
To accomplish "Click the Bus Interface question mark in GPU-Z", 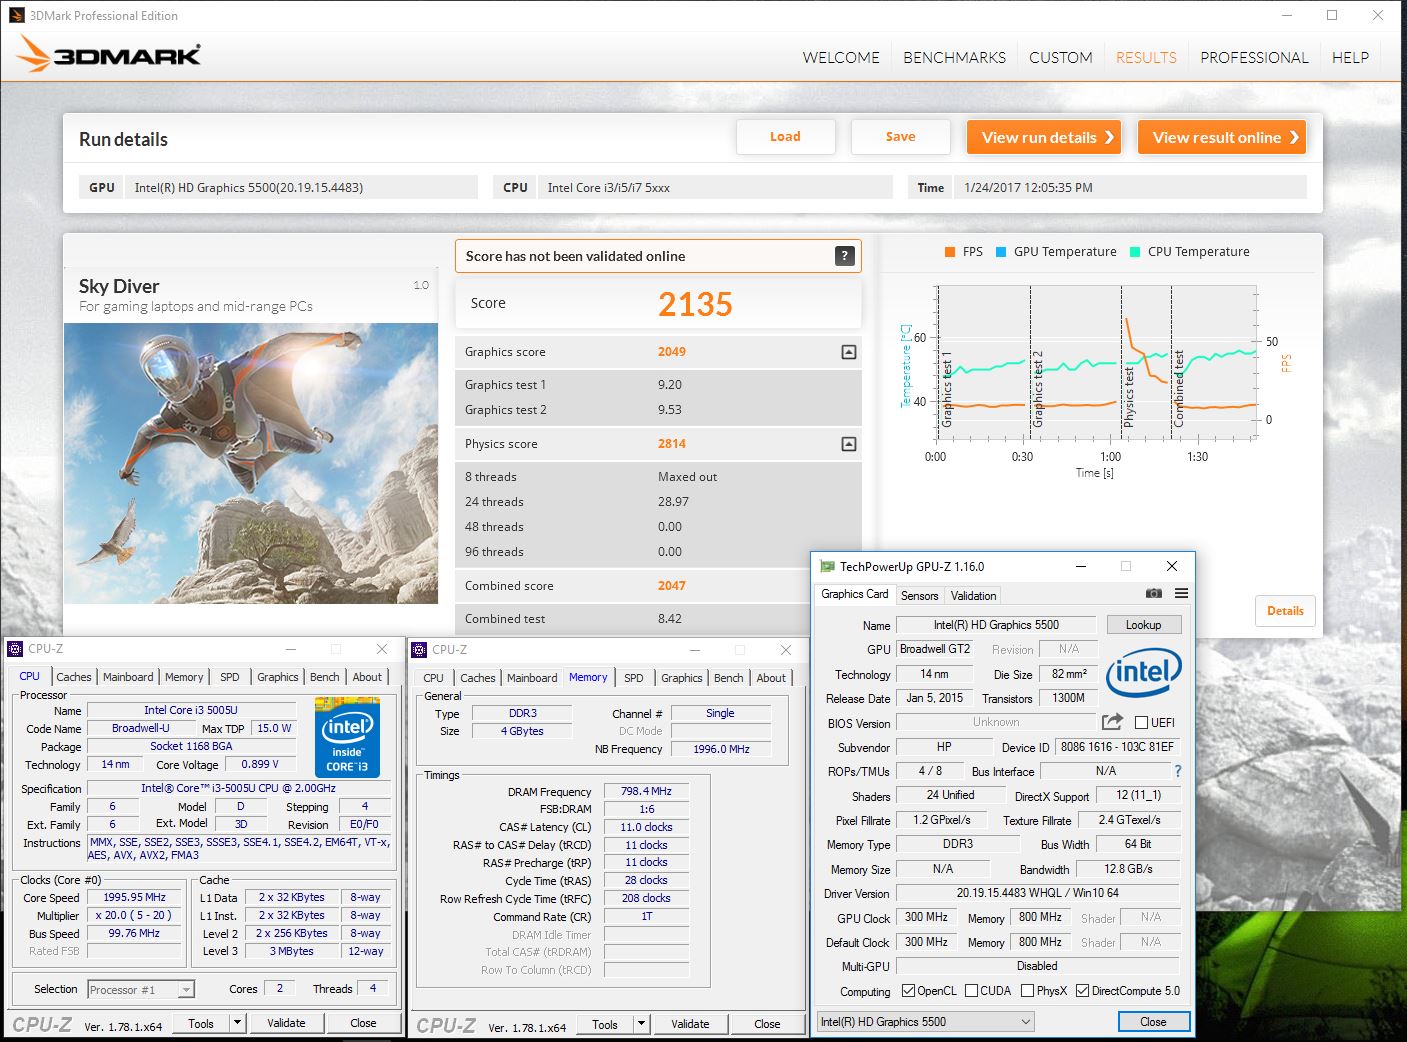I will click(x=1178, y=771).
